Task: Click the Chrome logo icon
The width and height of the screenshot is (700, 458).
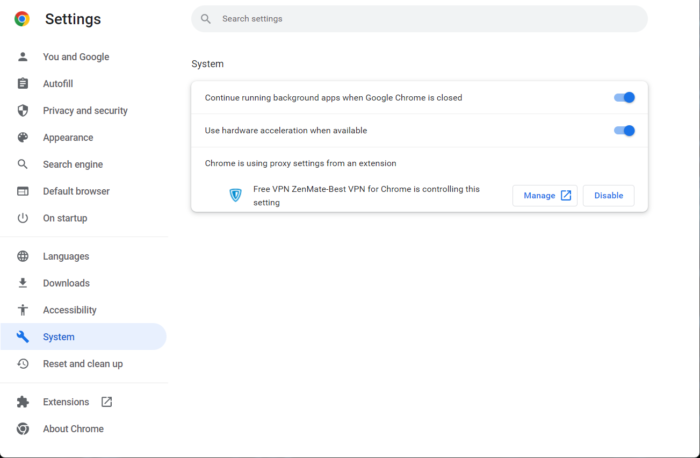Action: [x=22, y=19]
